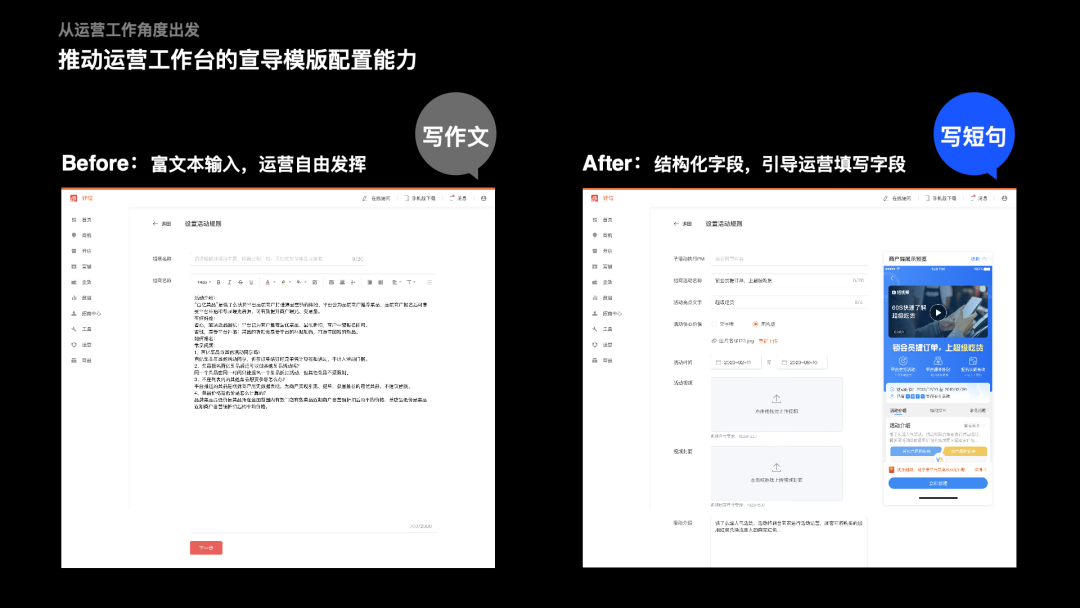Click title input field in Before form
The image size is (1080, 608).
[278, 259]
